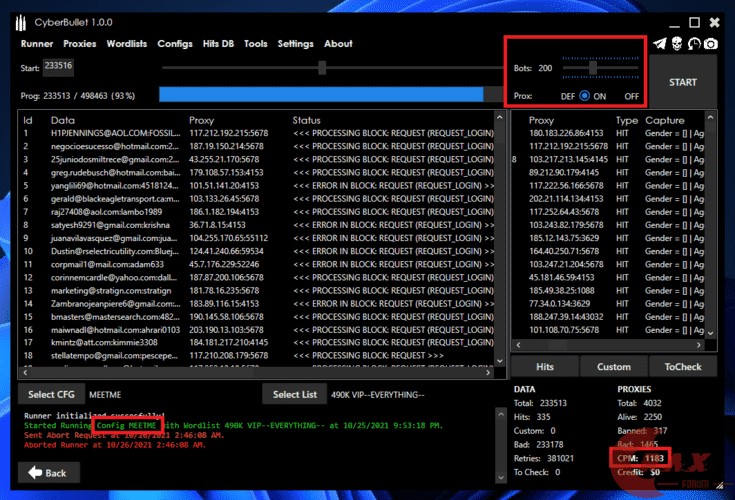Image resolution: width=735 pixels, height=500 pixels.
Task: Click the history clock icon
Action: point(694,44)
